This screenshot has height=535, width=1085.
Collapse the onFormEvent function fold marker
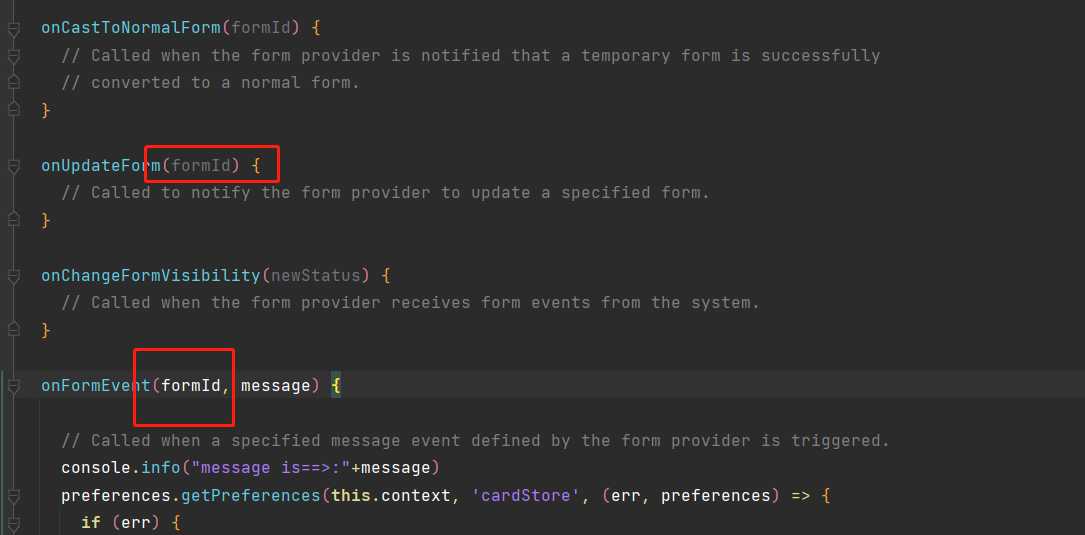click(x=13, y=386)
